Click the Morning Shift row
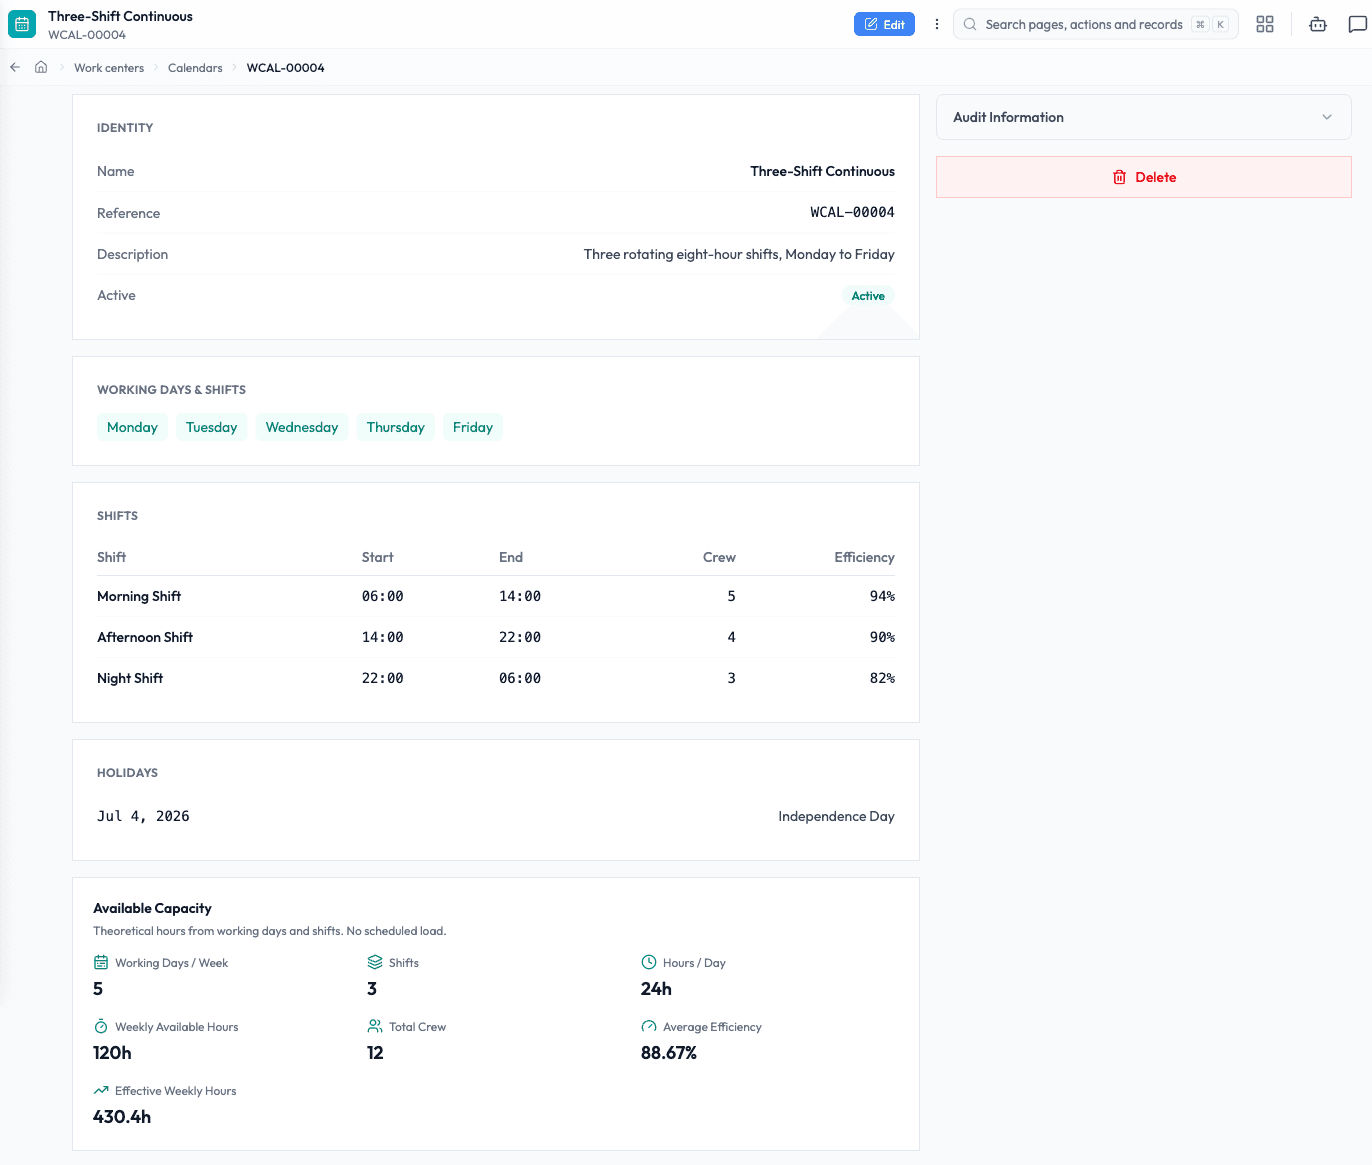 point(496,596)
